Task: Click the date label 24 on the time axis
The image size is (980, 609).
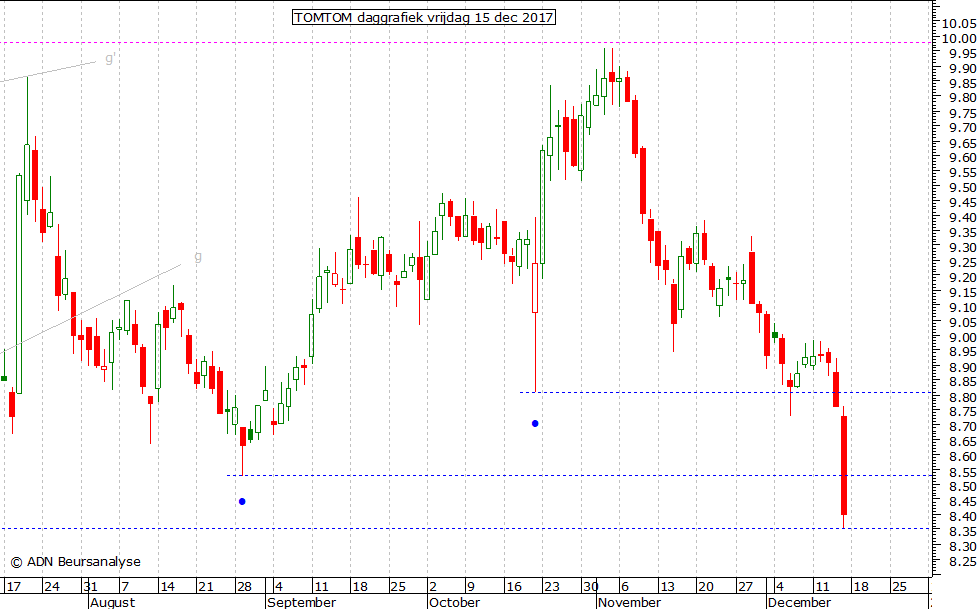Action: tap(52, 586)
